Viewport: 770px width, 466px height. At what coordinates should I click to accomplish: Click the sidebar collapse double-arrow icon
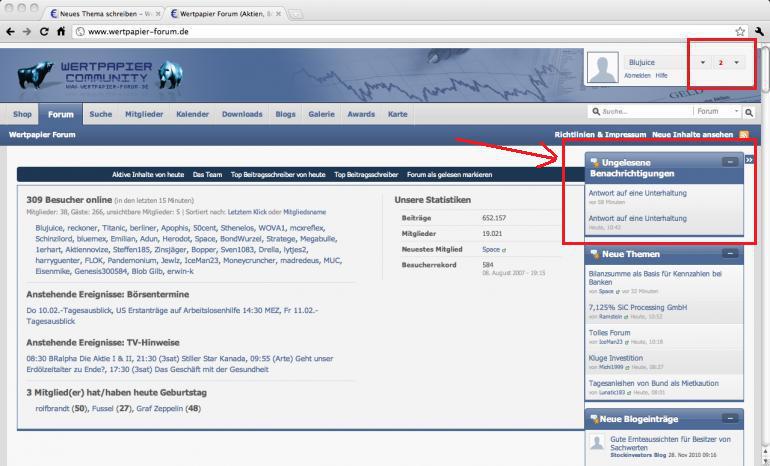point(749,160)
